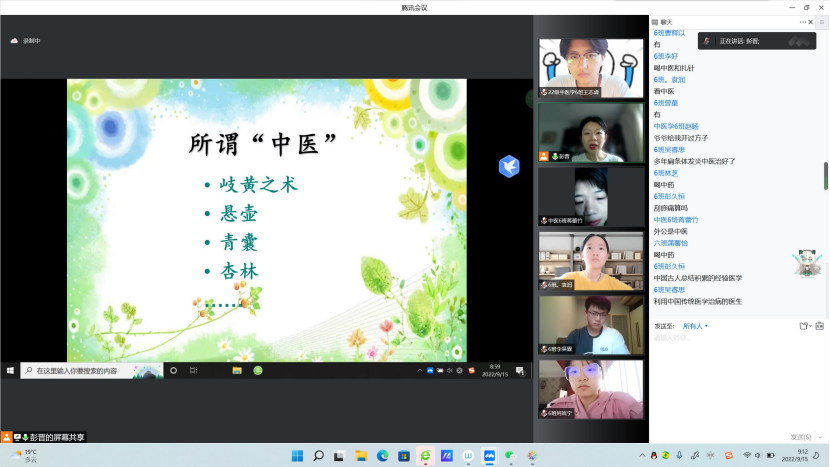830x467 pixels.
Task: Open File Explorer from the taskbar
Action: (x=361, y=456)
